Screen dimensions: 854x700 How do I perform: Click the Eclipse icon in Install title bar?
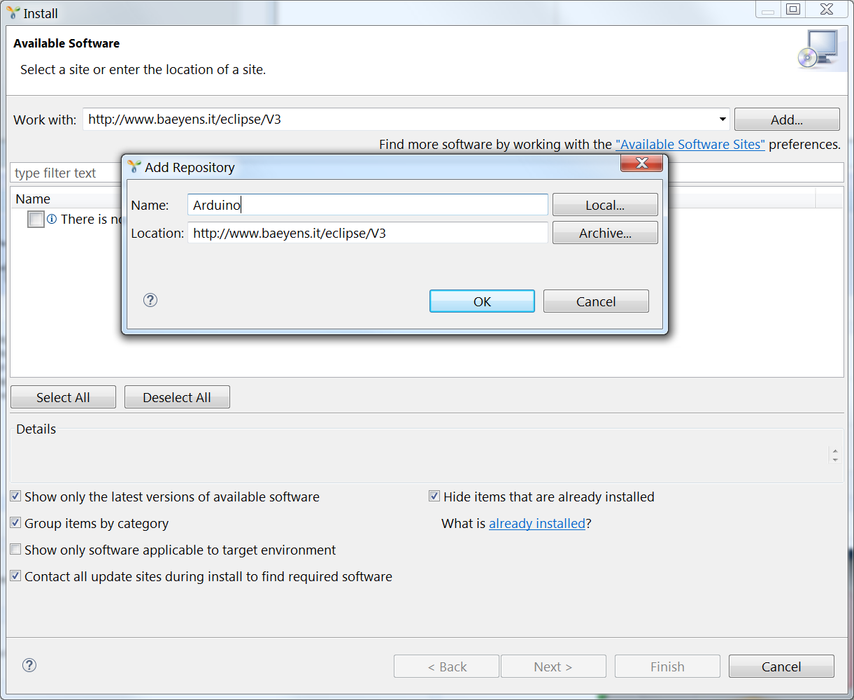click(13, 13)
